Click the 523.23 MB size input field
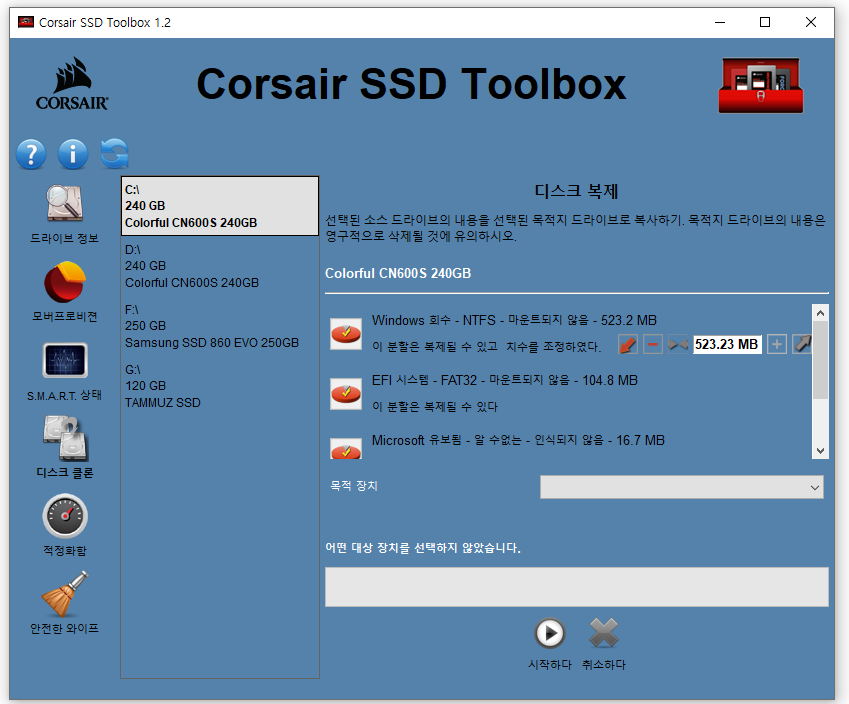Image resolution: width=849 pixels, height=704 pixels. [727, 344]
